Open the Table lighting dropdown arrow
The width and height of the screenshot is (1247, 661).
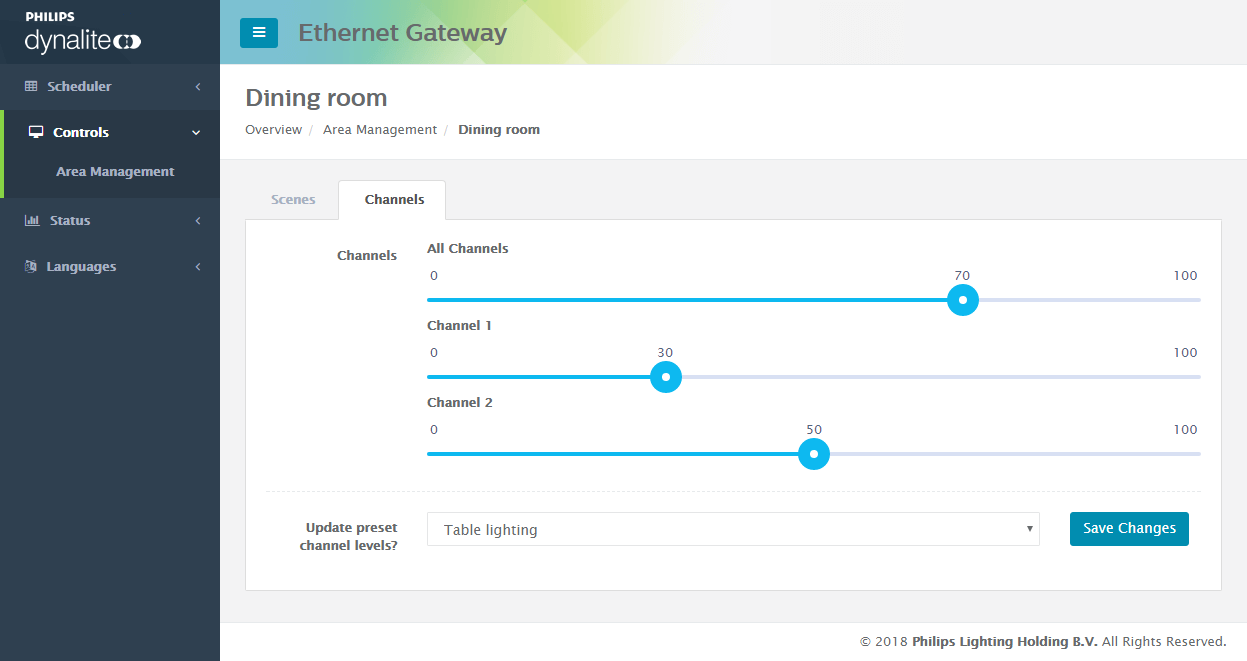tap(1029, 529)
